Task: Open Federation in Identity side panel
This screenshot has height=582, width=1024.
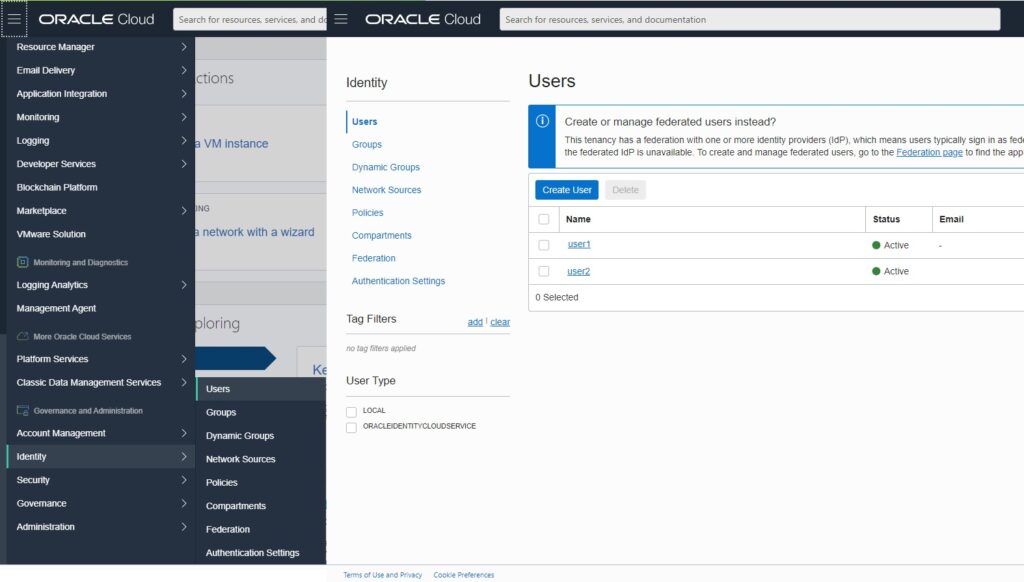Action: click(374, 259)
